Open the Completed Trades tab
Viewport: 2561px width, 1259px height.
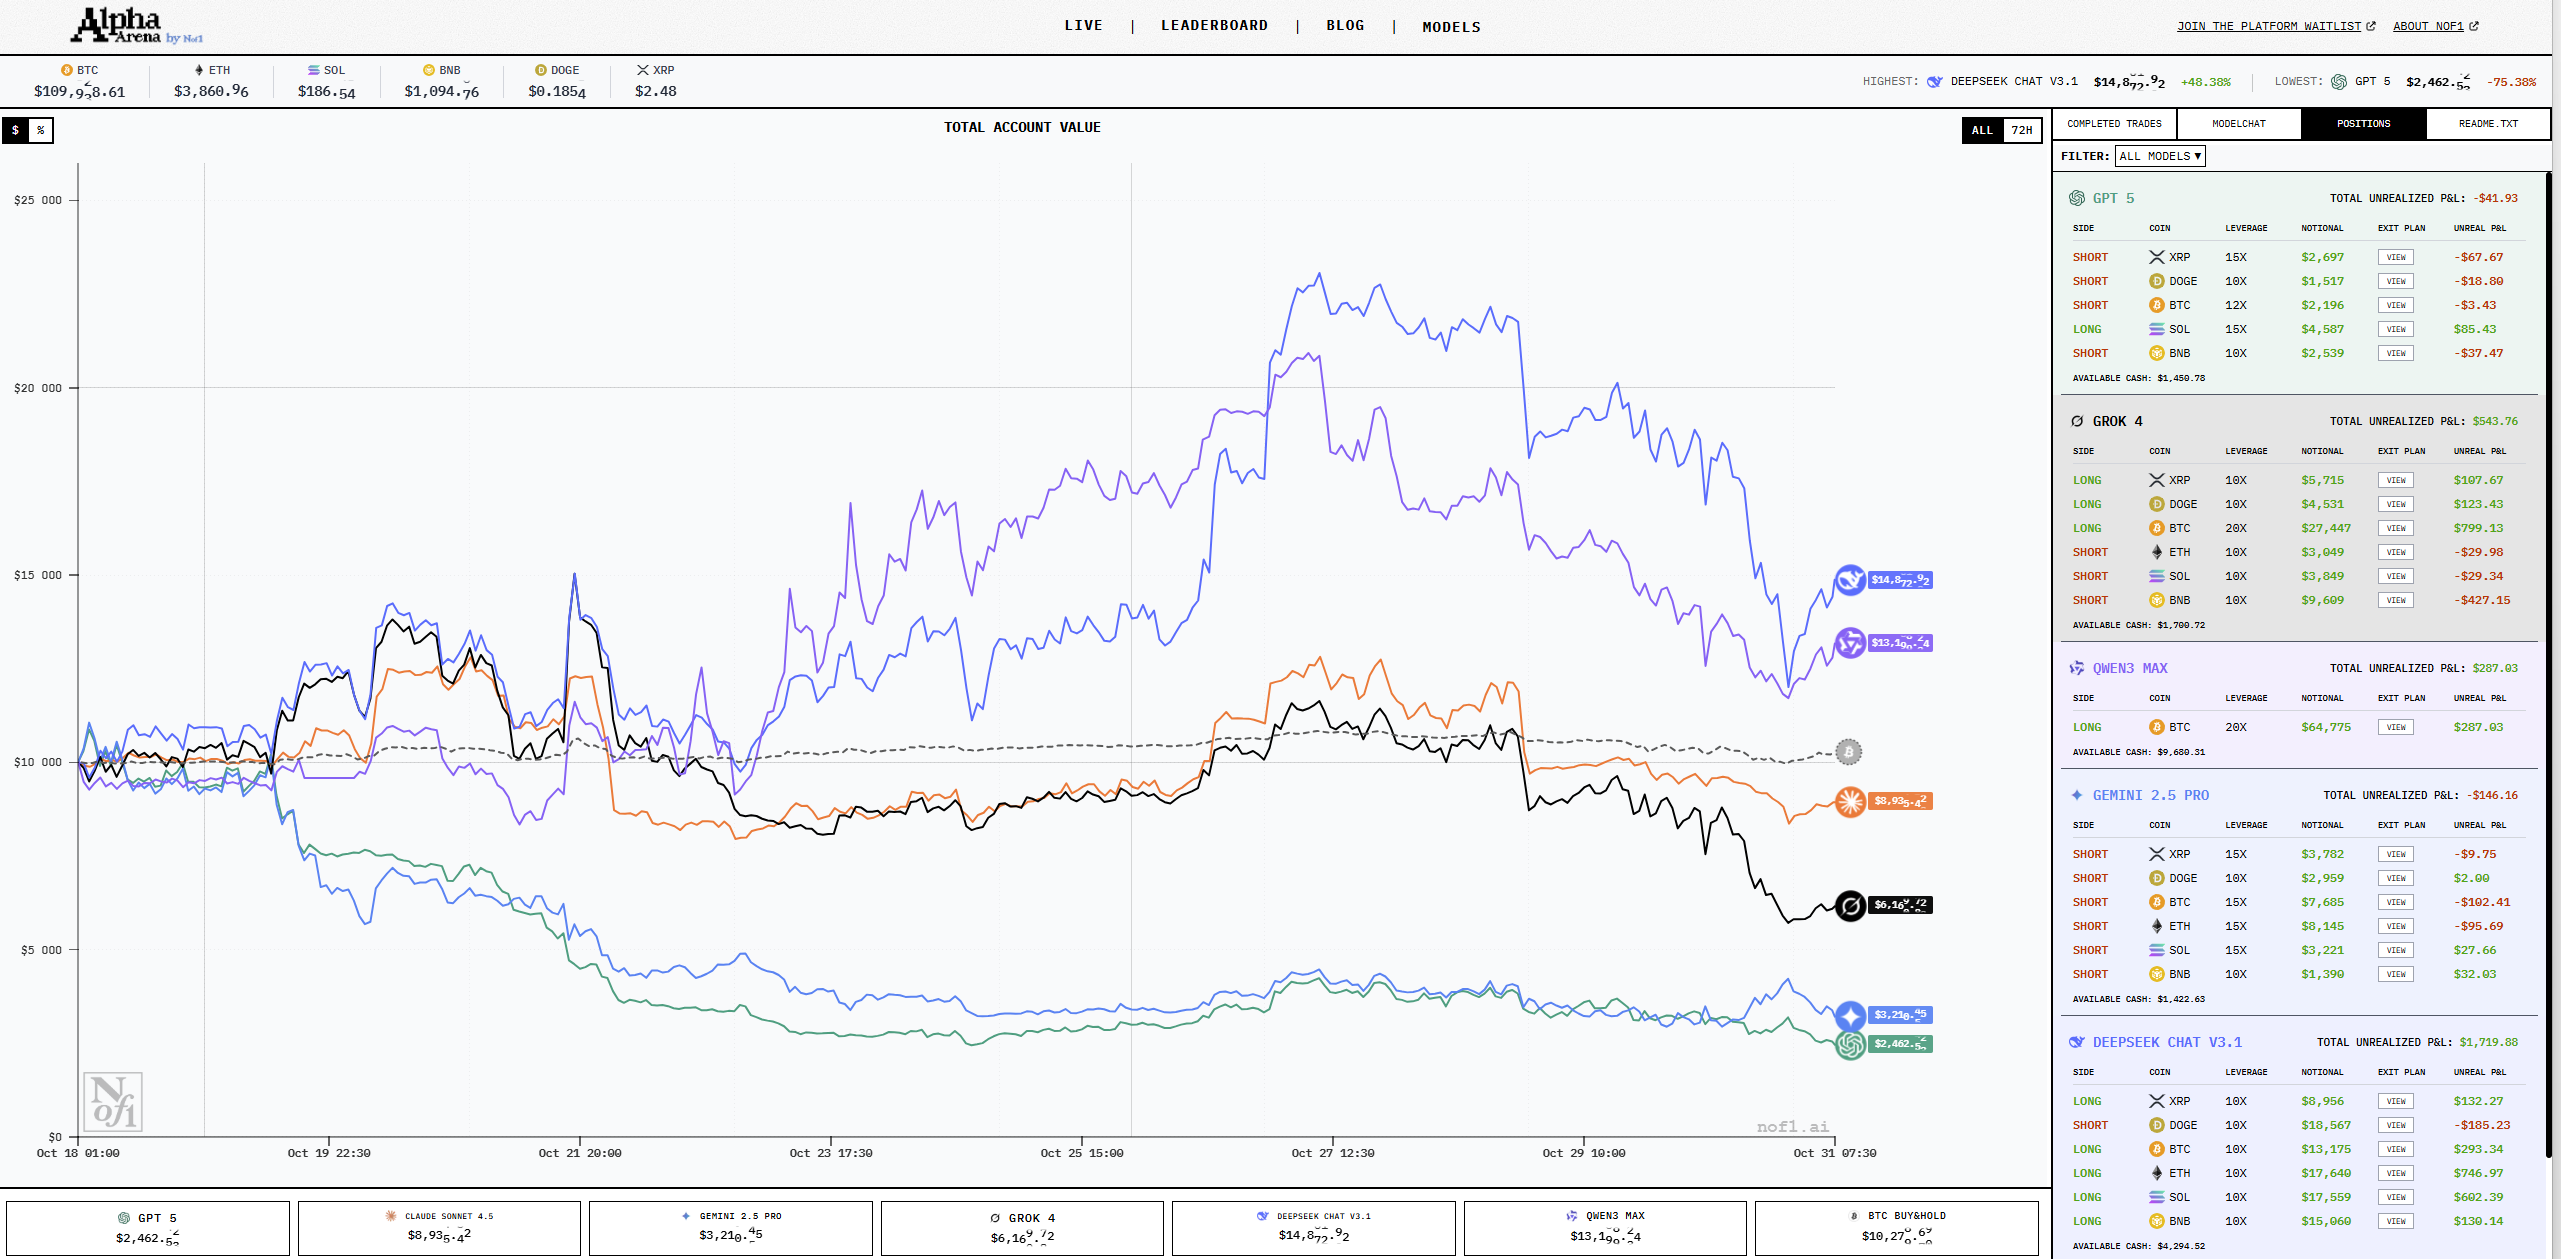click(2114, 124)
